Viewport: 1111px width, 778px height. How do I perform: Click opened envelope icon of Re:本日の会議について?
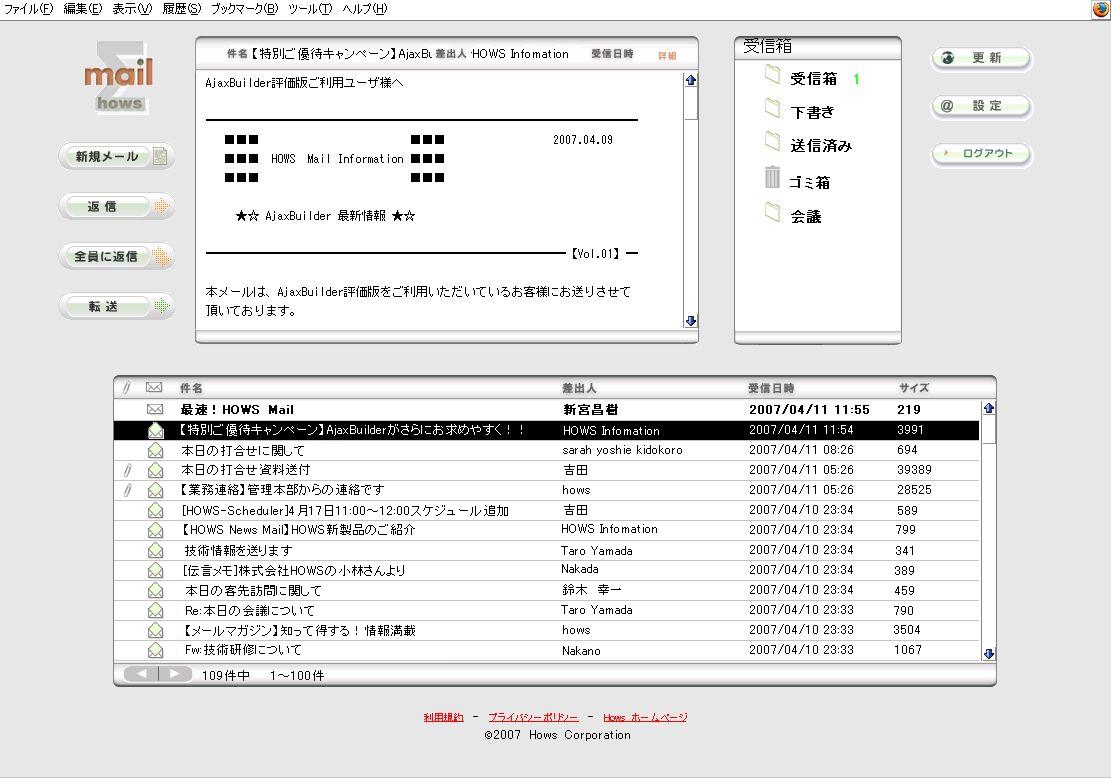[155, 610]
